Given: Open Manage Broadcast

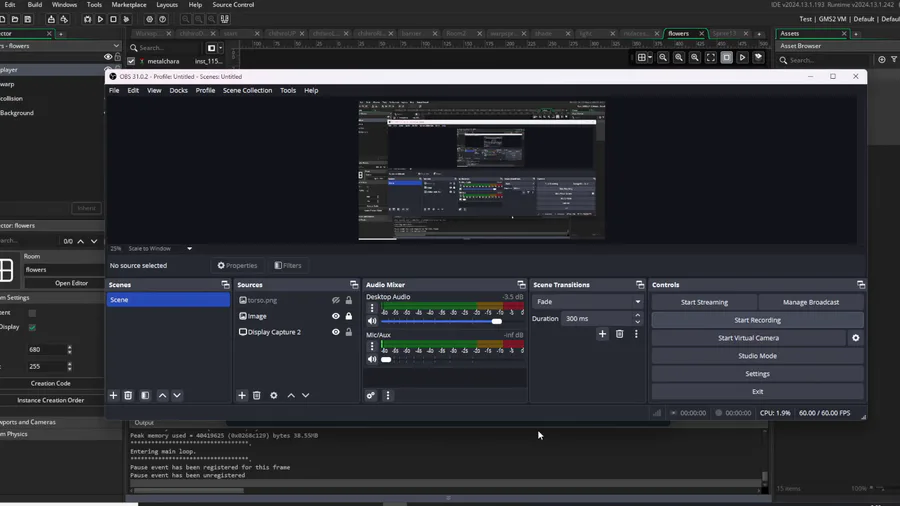Looking at the screenshot, I should point(810,302).
